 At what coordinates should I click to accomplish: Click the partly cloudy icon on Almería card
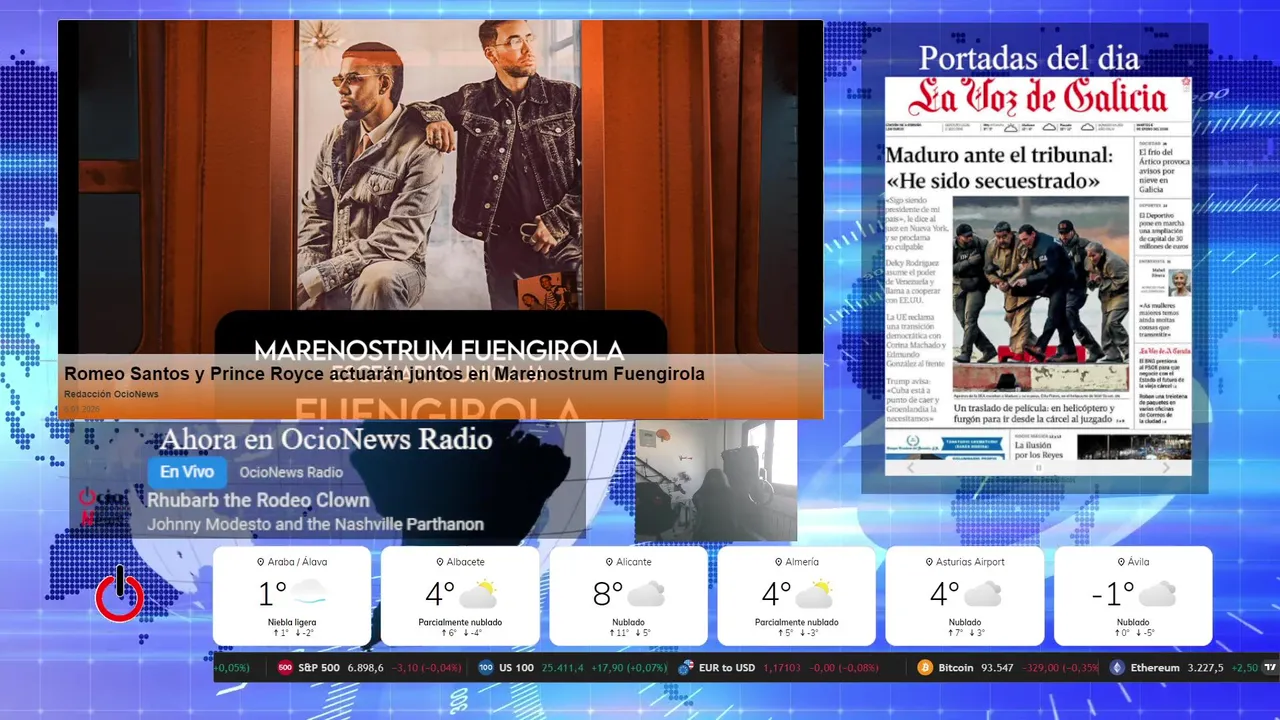pyautogui.click(x=814, y=594)
